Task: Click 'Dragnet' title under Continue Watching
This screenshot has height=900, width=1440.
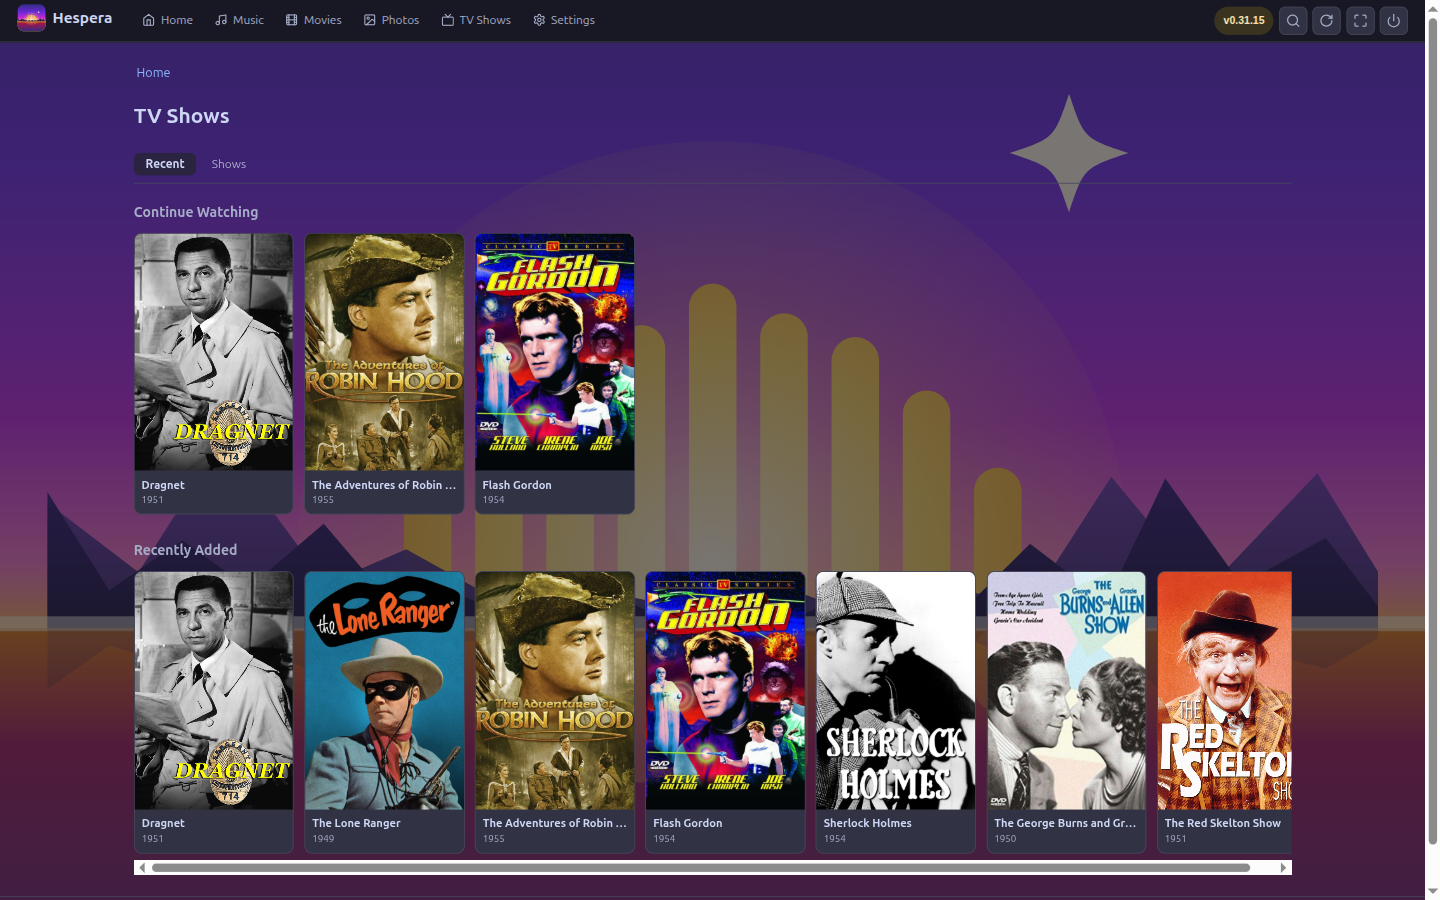Action: tap(163, 485)
